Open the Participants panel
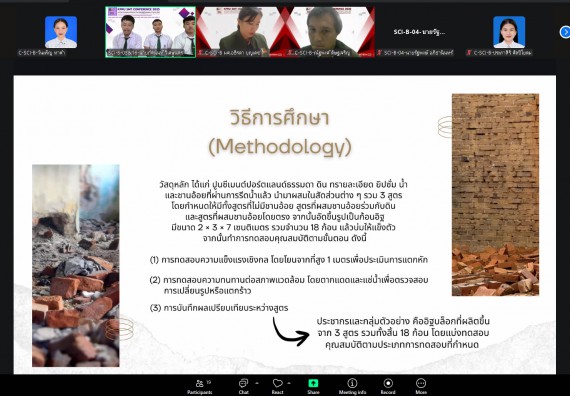This screenshot has height=396, width=570. 199,386
